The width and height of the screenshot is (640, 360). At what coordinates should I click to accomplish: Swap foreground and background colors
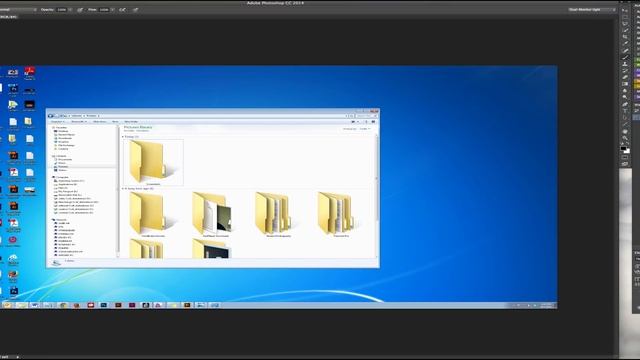click(x=628, y=144)
